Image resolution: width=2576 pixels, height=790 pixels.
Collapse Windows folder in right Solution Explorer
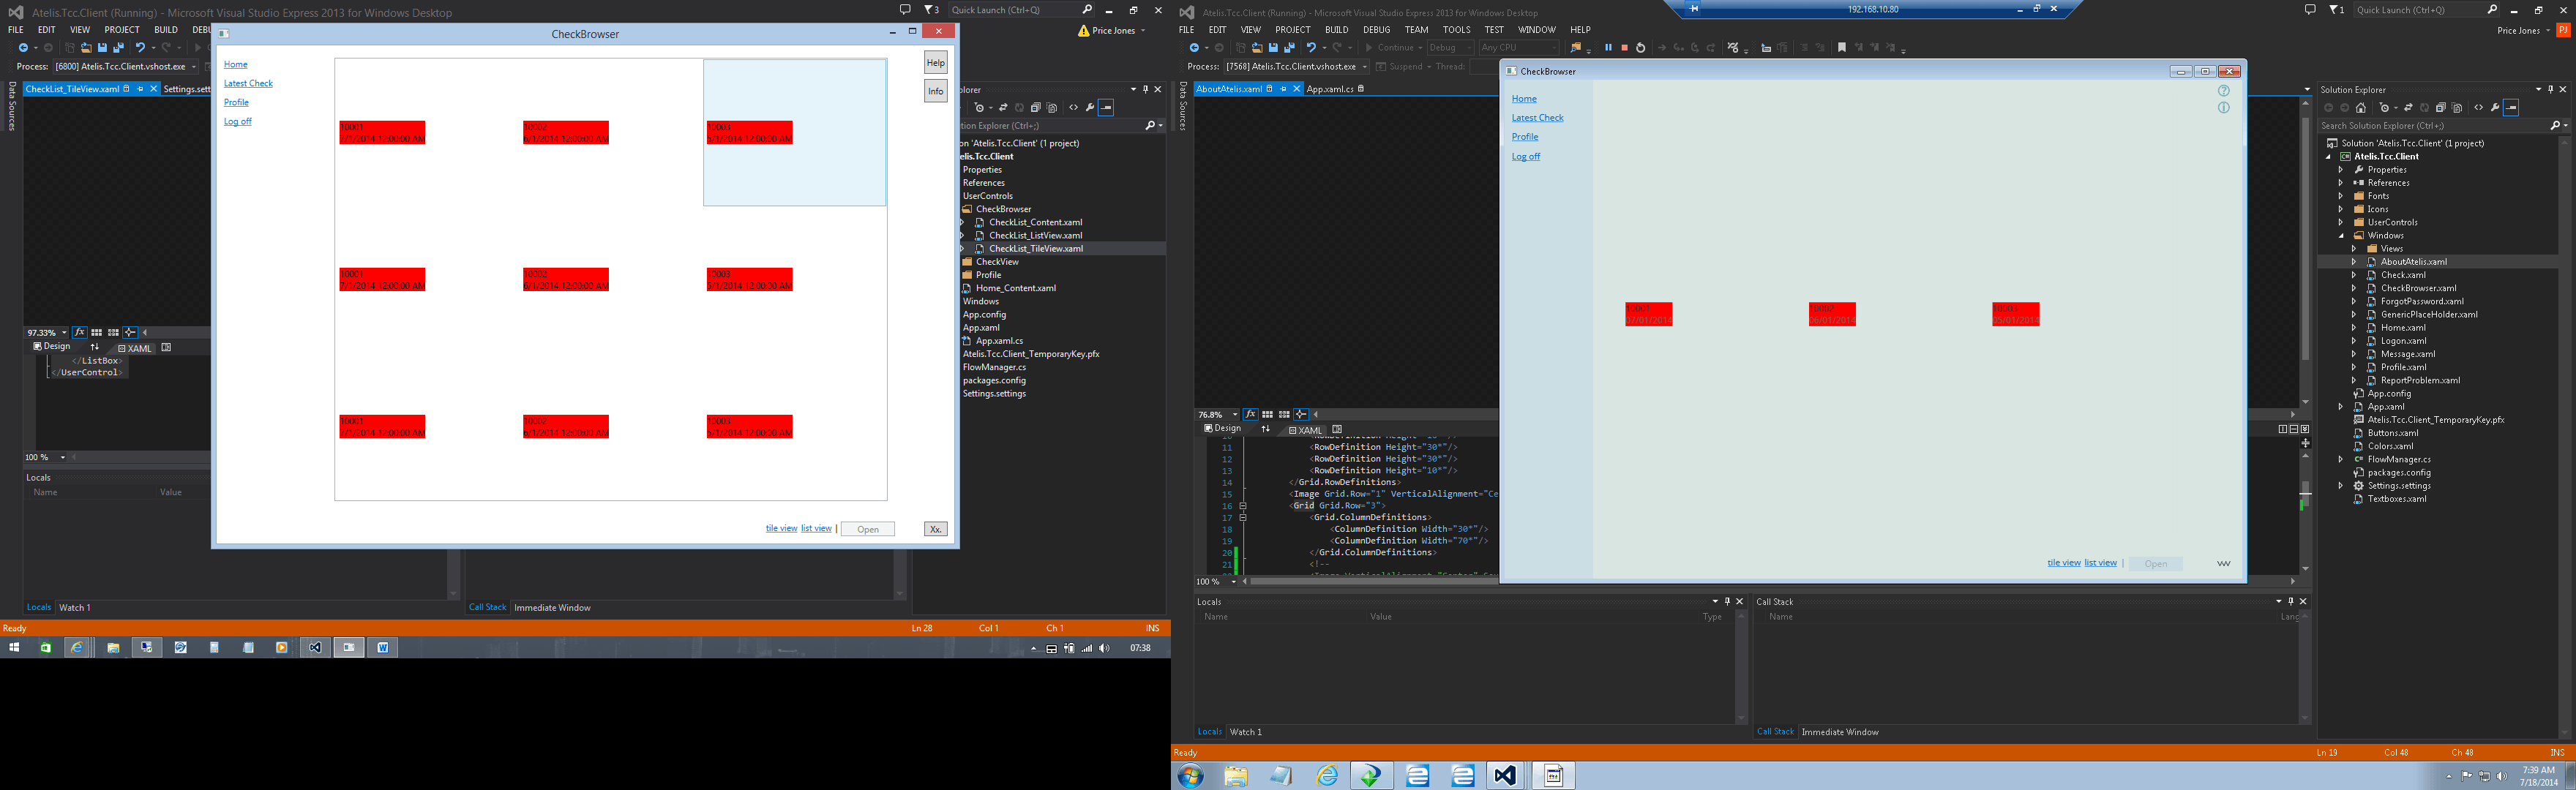(x=2340, y=236)
